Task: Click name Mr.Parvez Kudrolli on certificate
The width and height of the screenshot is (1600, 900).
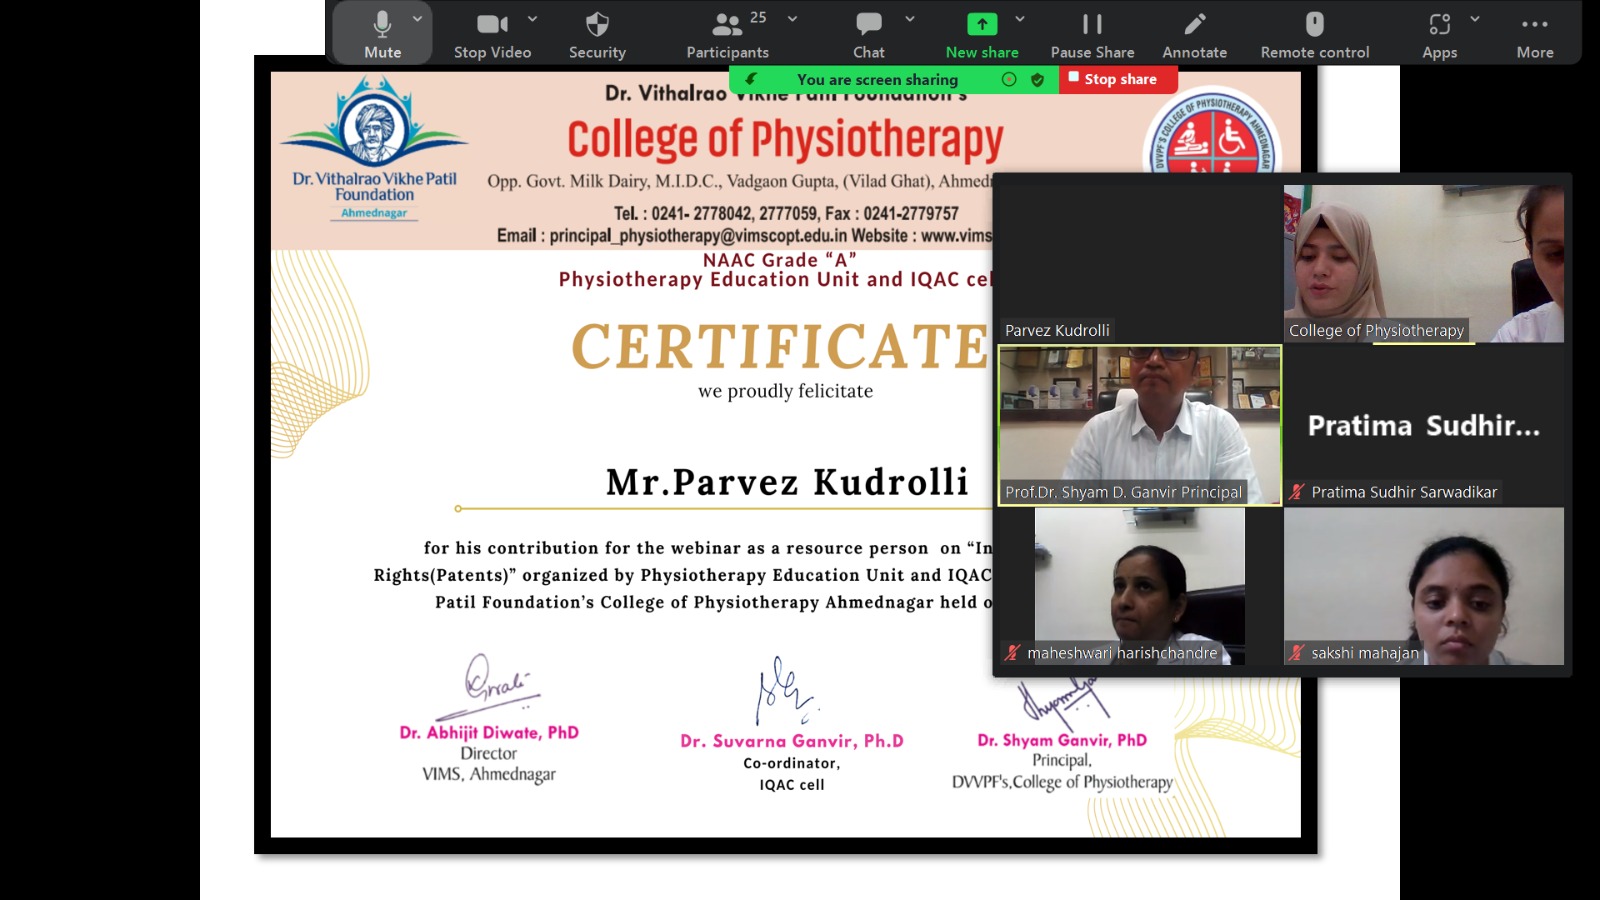Action: (x=787, y=482)
